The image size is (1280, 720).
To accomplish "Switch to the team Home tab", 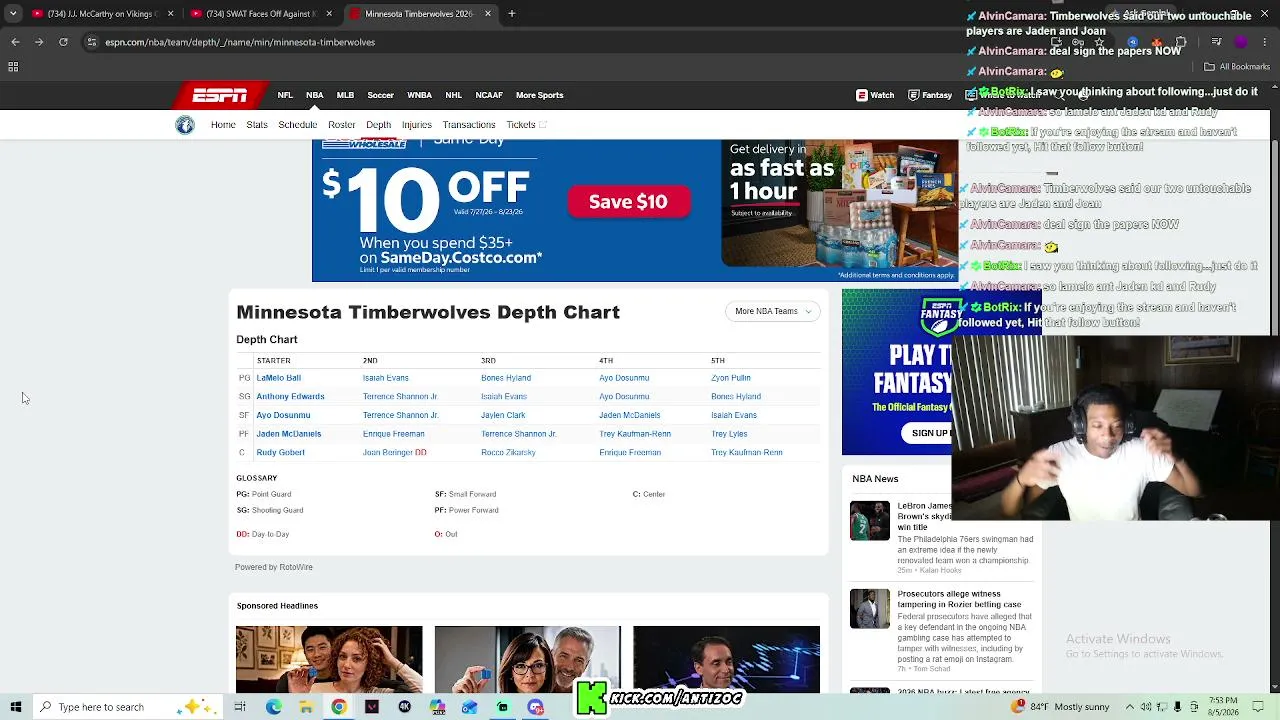I will (x=223, y=125).
